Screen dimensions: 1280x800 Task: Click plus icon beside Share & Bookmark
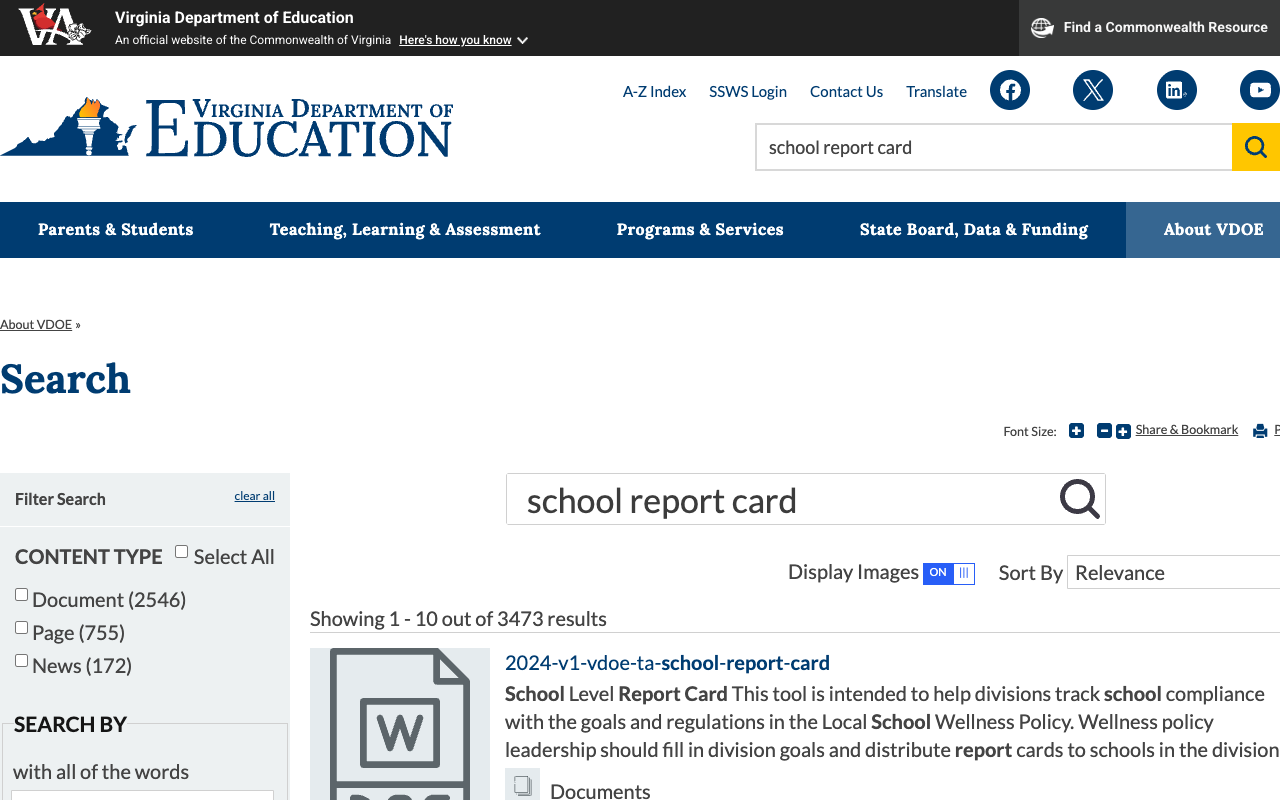[x=1123, y=432]
